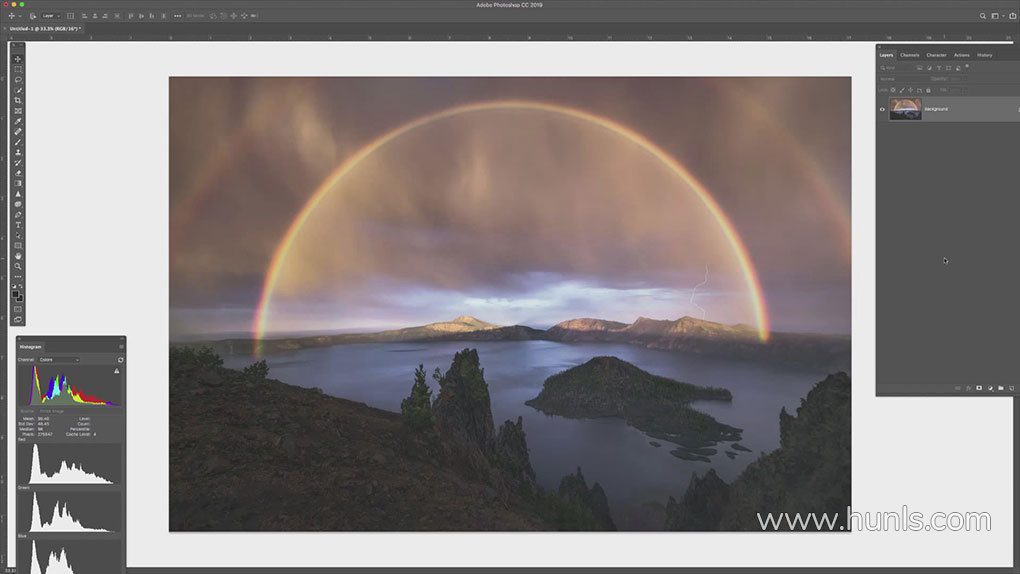Image resolution: width=1020 pixels, height=574 pixels.
Task: Open layer filter Kind dropdown
Action: (x=896, y=68)
